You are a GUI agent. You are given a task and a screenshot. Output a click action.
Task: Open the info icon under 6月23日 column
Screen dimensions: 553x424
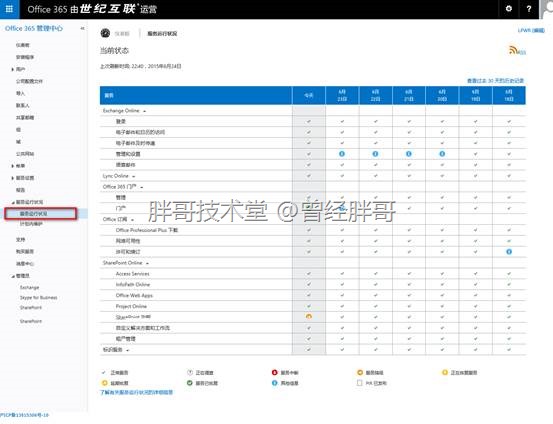pyautogui.click(x=342, y=154)
